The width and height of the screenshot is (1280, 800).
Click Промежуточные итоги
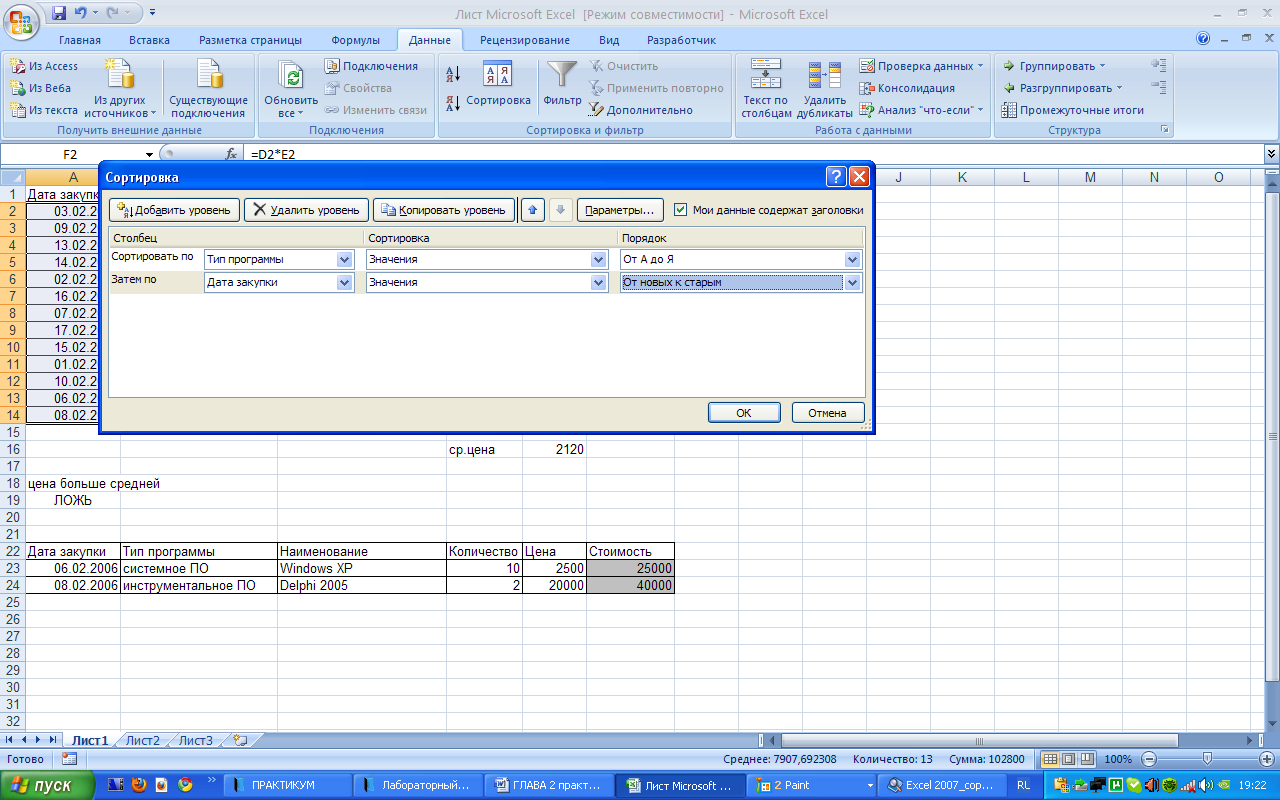[x=1073, y=110]
